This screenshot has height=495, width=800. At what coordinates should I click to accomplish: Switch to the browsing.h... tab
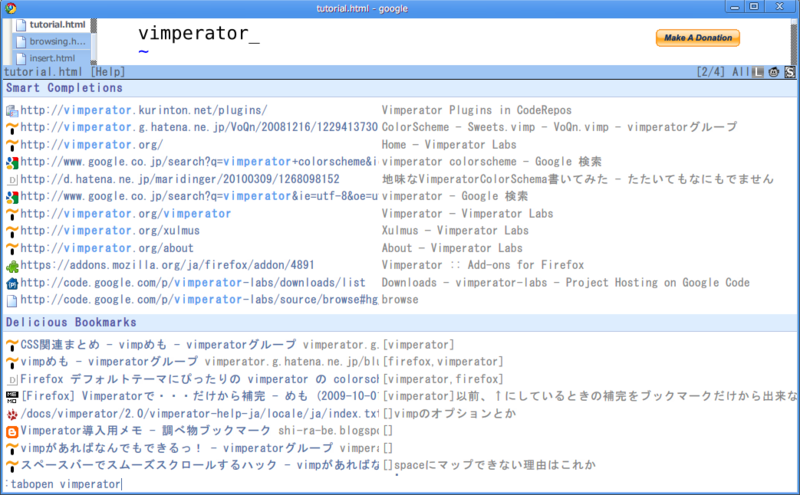tap(51, 41)
